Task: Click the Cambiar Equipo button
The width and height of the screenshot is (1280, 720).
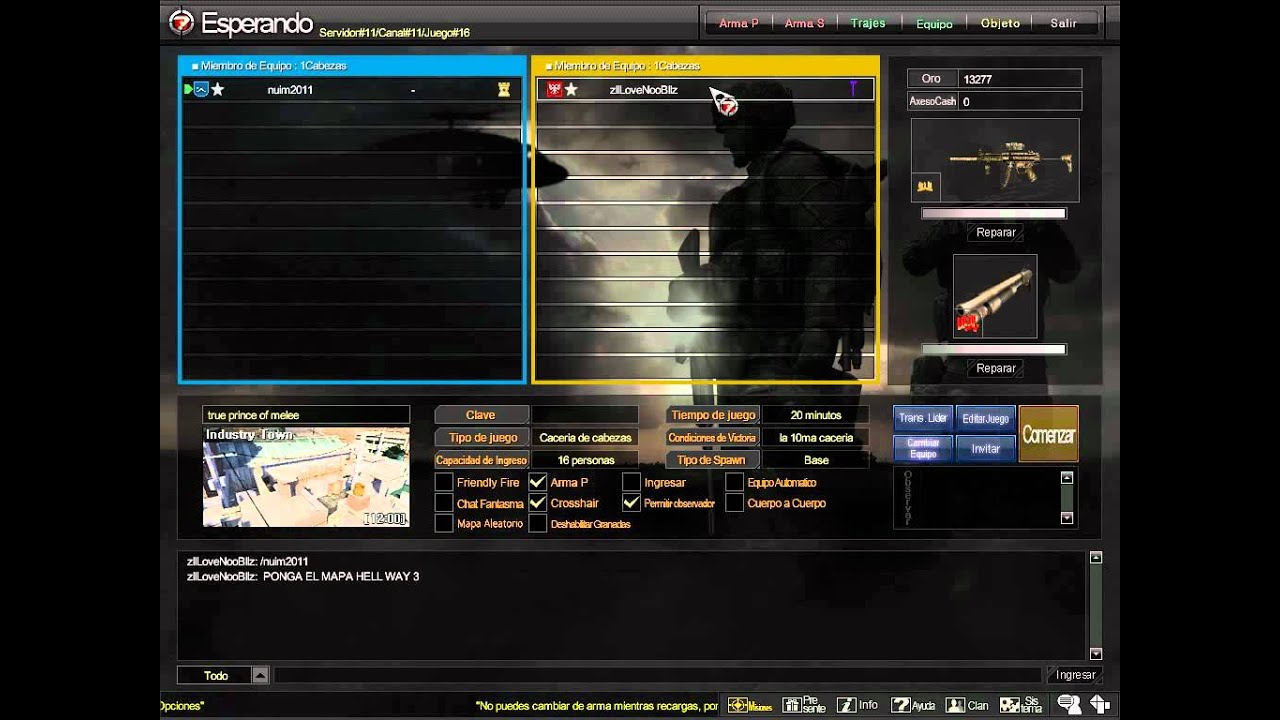Action: (x=923, y=448)
